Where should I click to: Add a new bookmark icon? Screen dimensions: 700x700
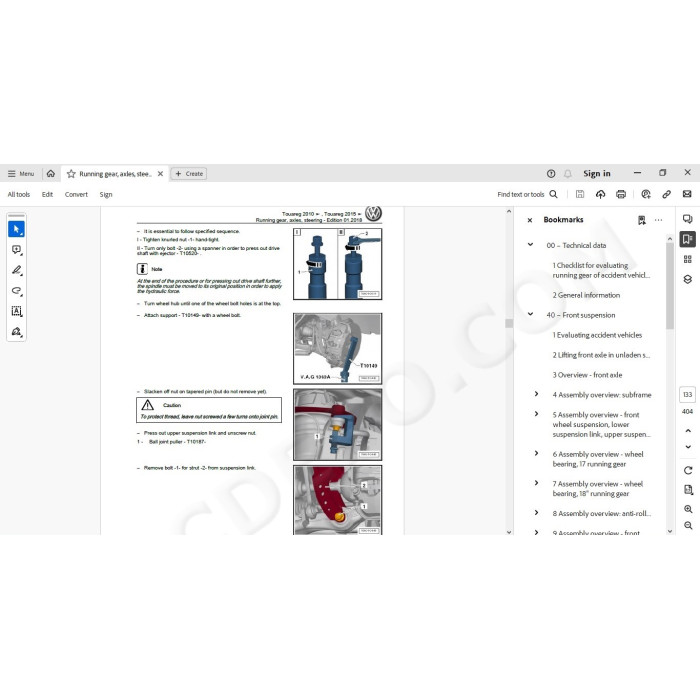[x=642, y=220]
